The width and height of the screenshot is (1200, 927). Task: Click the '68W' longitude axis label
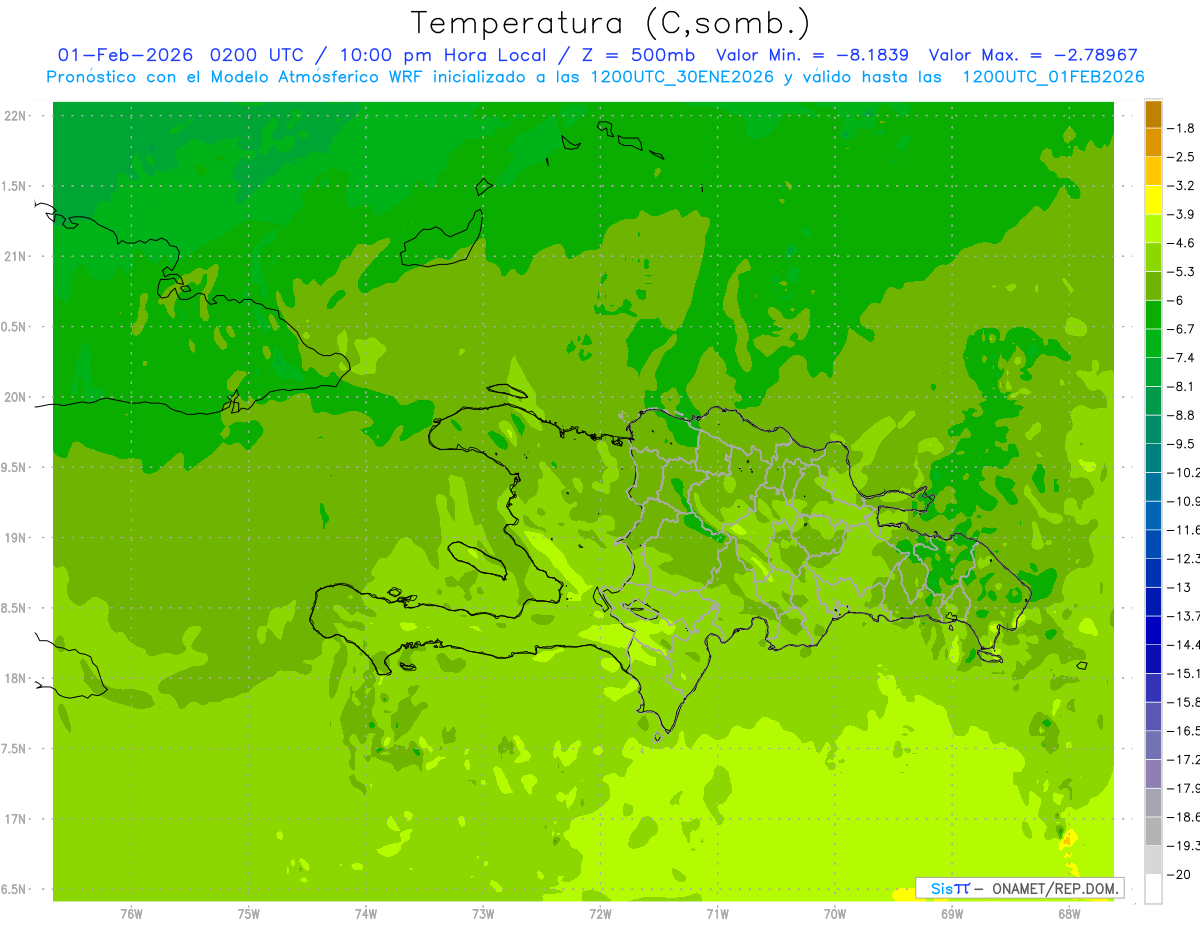[x=1069, y=913]
